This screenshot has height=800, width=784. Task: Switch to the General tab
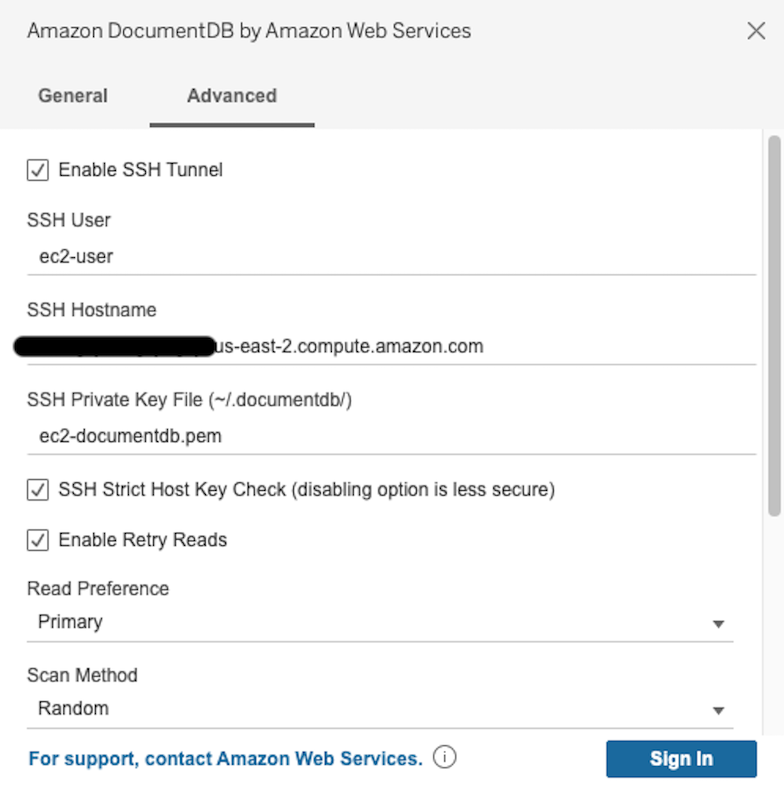point(72,96)
